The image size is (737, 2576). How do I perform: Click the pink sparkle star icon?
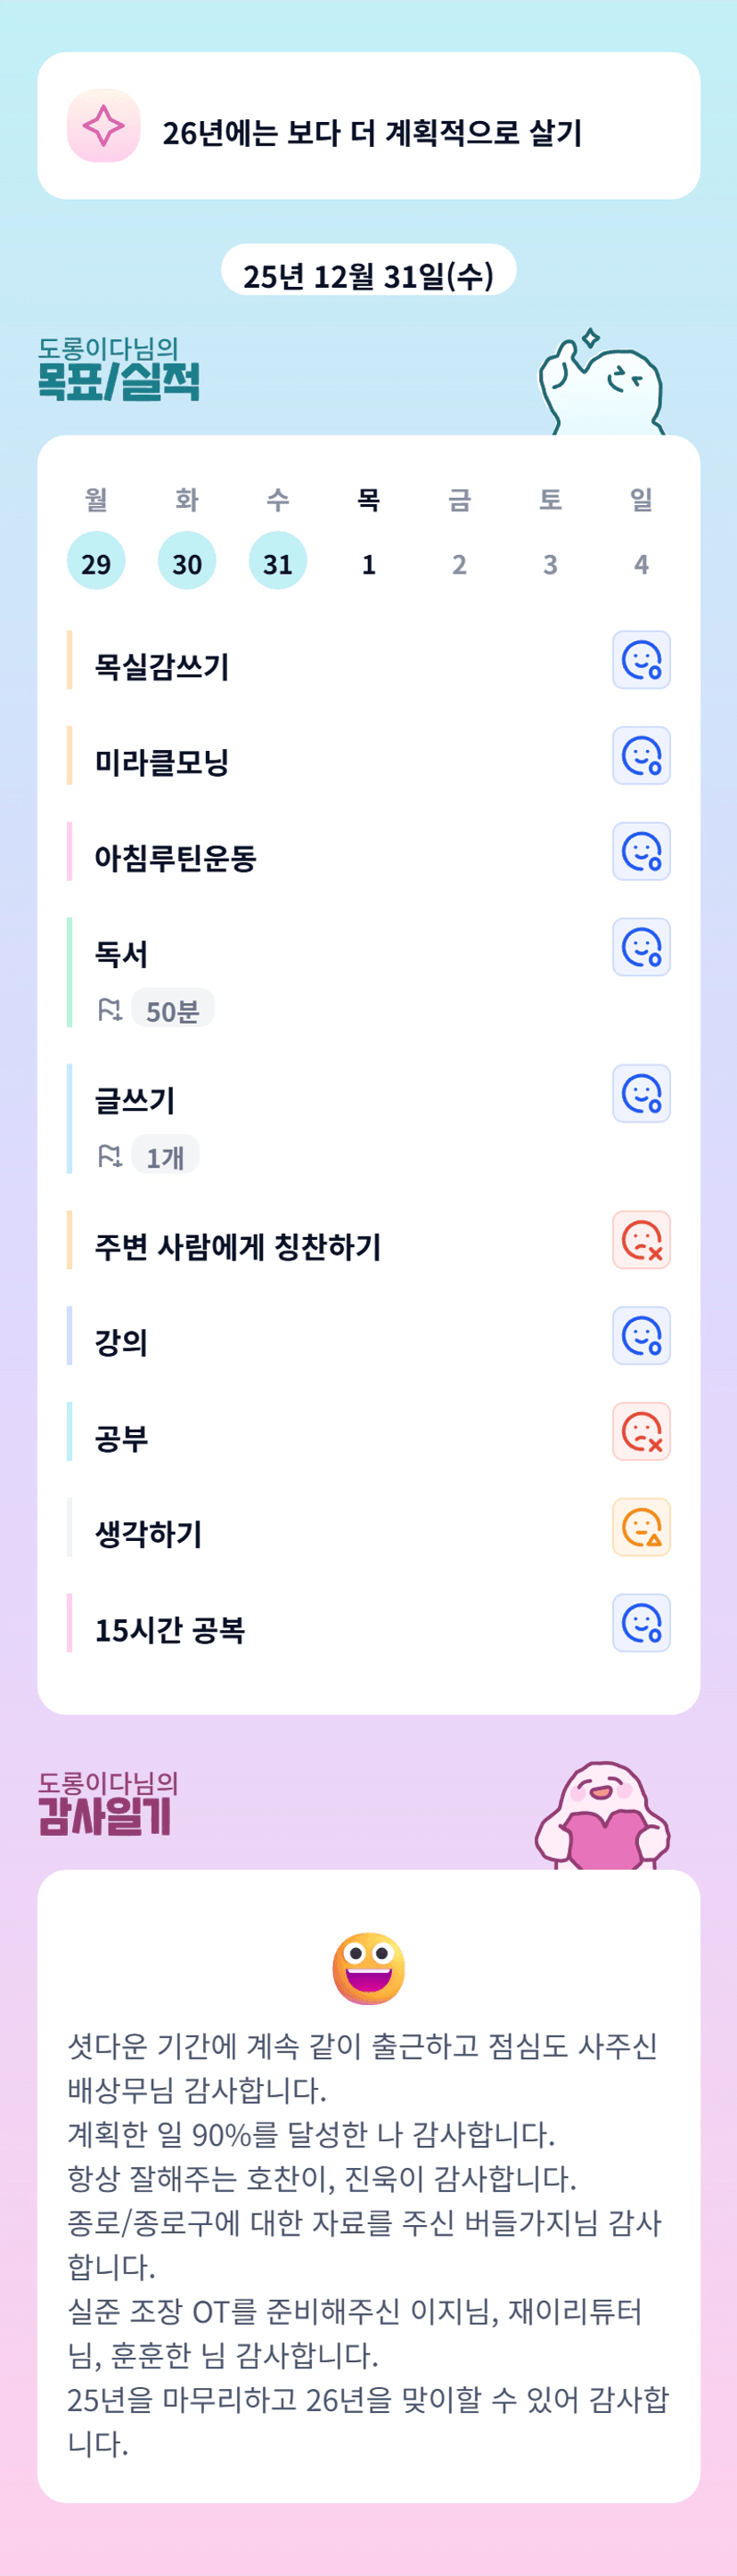[x=103, y=126]
